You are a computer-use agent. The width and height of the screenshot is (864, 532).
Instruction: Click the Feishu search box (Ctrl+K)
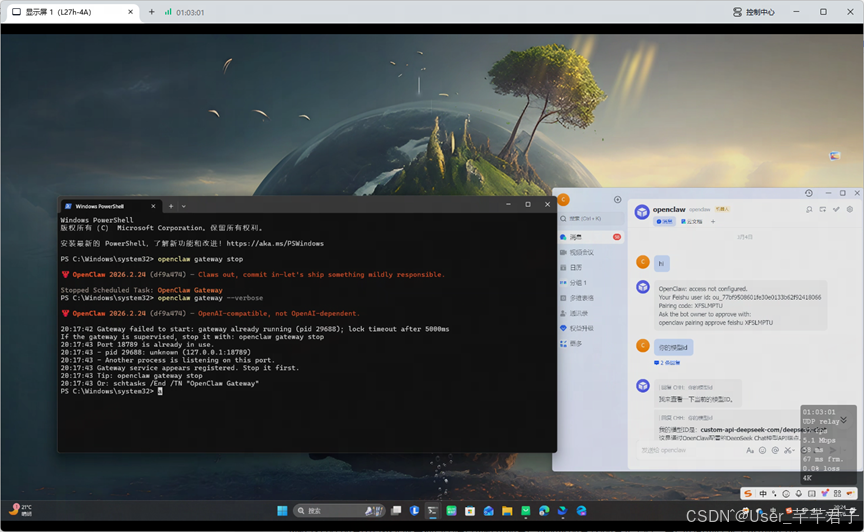tap(591, 219)
